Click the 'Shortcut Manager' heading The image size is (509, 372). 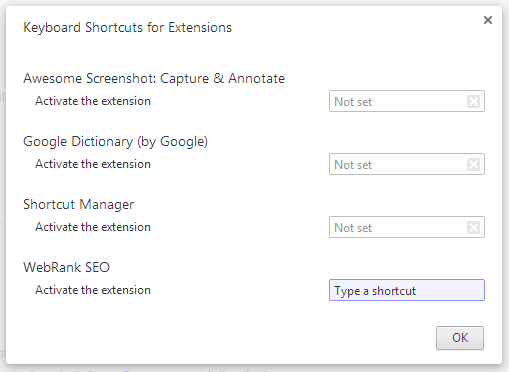tap(78, 205)
